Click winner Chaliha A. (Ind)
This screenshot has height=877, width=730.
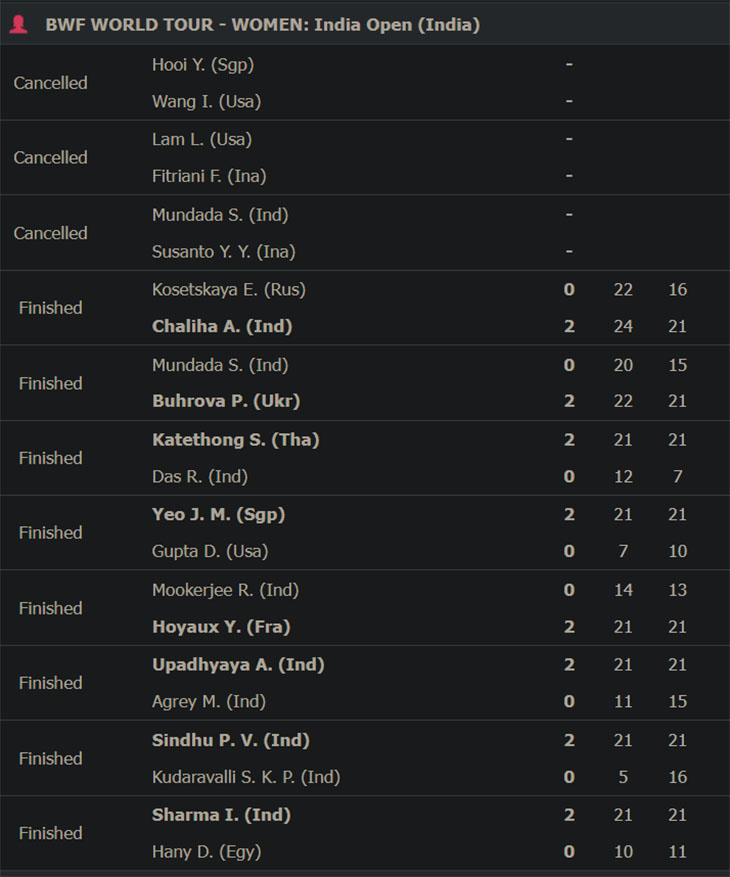point(222,326)
